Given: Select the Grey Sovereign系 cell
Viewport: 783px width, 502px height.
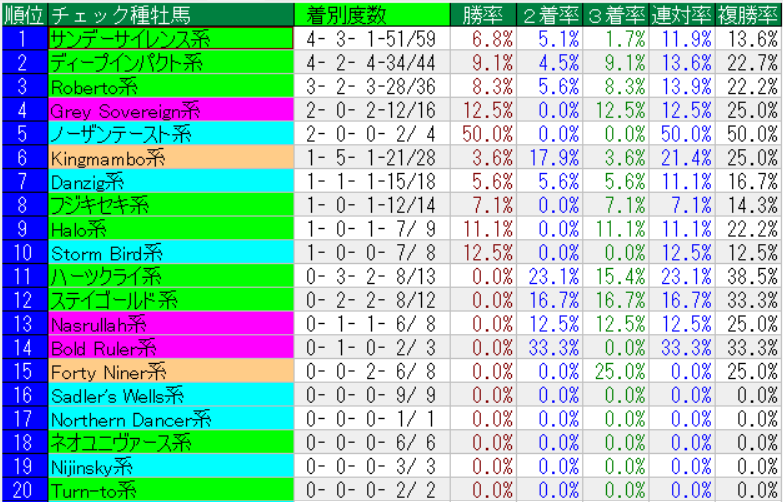Looking at the screenshot, I should pos(171,110).
